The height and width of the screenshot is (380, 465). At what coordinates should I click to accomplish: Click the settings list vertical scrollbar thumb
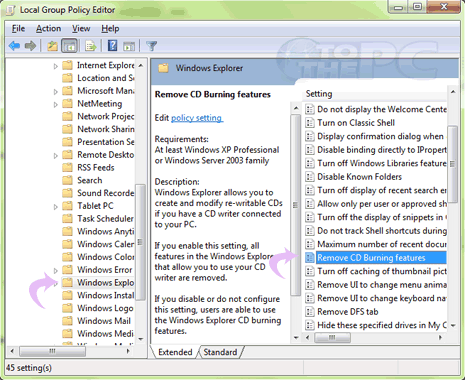[452, 164]
